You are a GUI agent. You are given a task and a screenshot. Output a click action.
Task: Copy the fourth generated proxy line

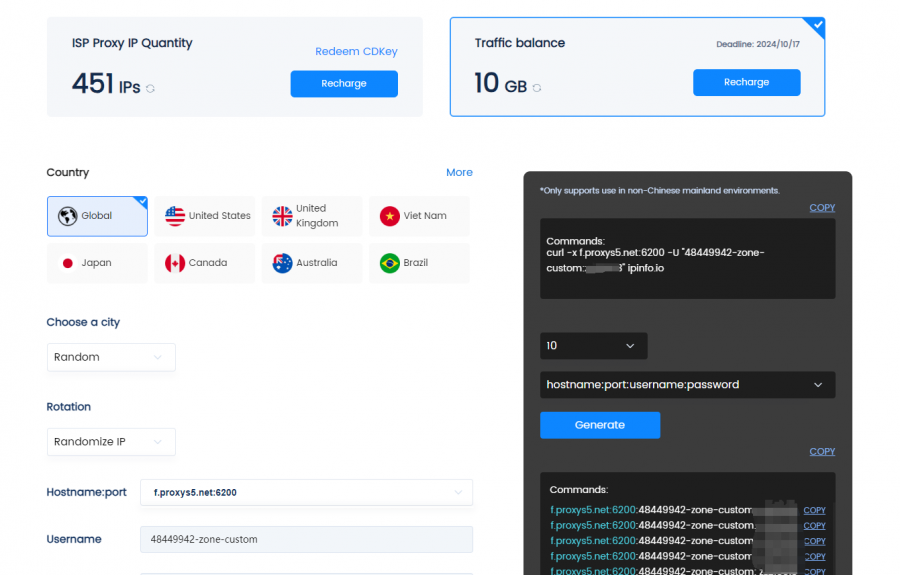[x=814, y=557]
